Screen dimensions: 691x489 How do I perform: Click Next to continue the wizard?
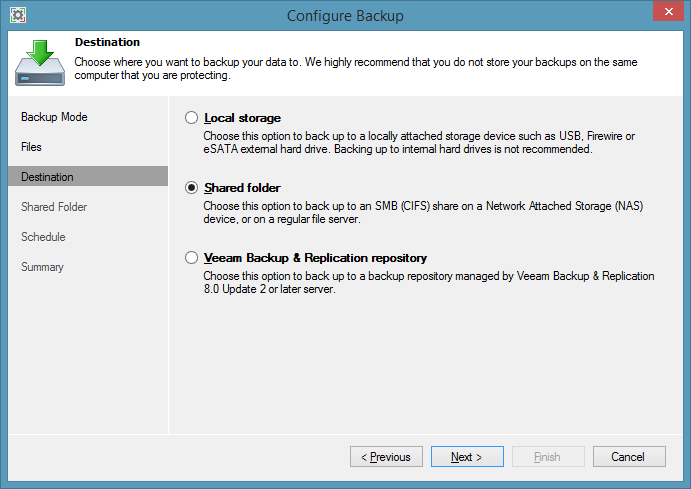(x=466, y=457)
